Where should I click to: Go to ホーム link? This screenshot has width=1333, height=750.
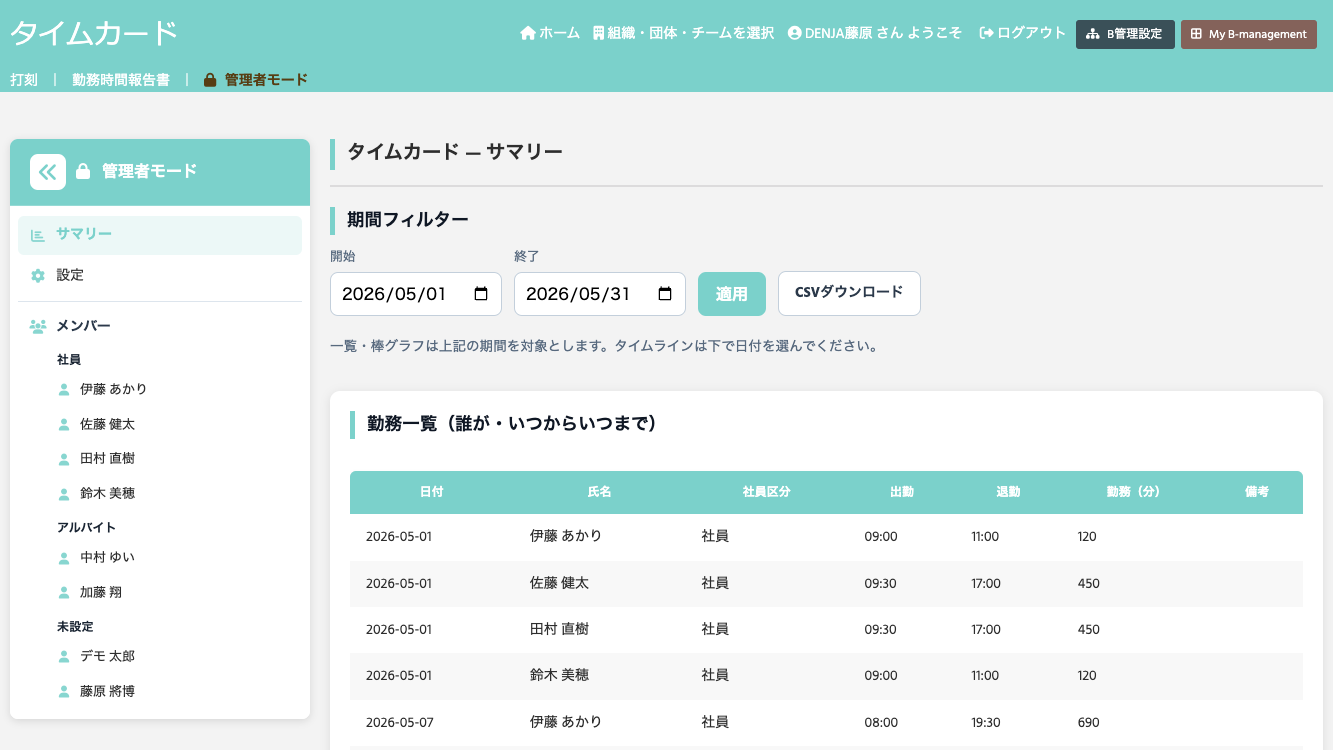[x=550, y=33]
